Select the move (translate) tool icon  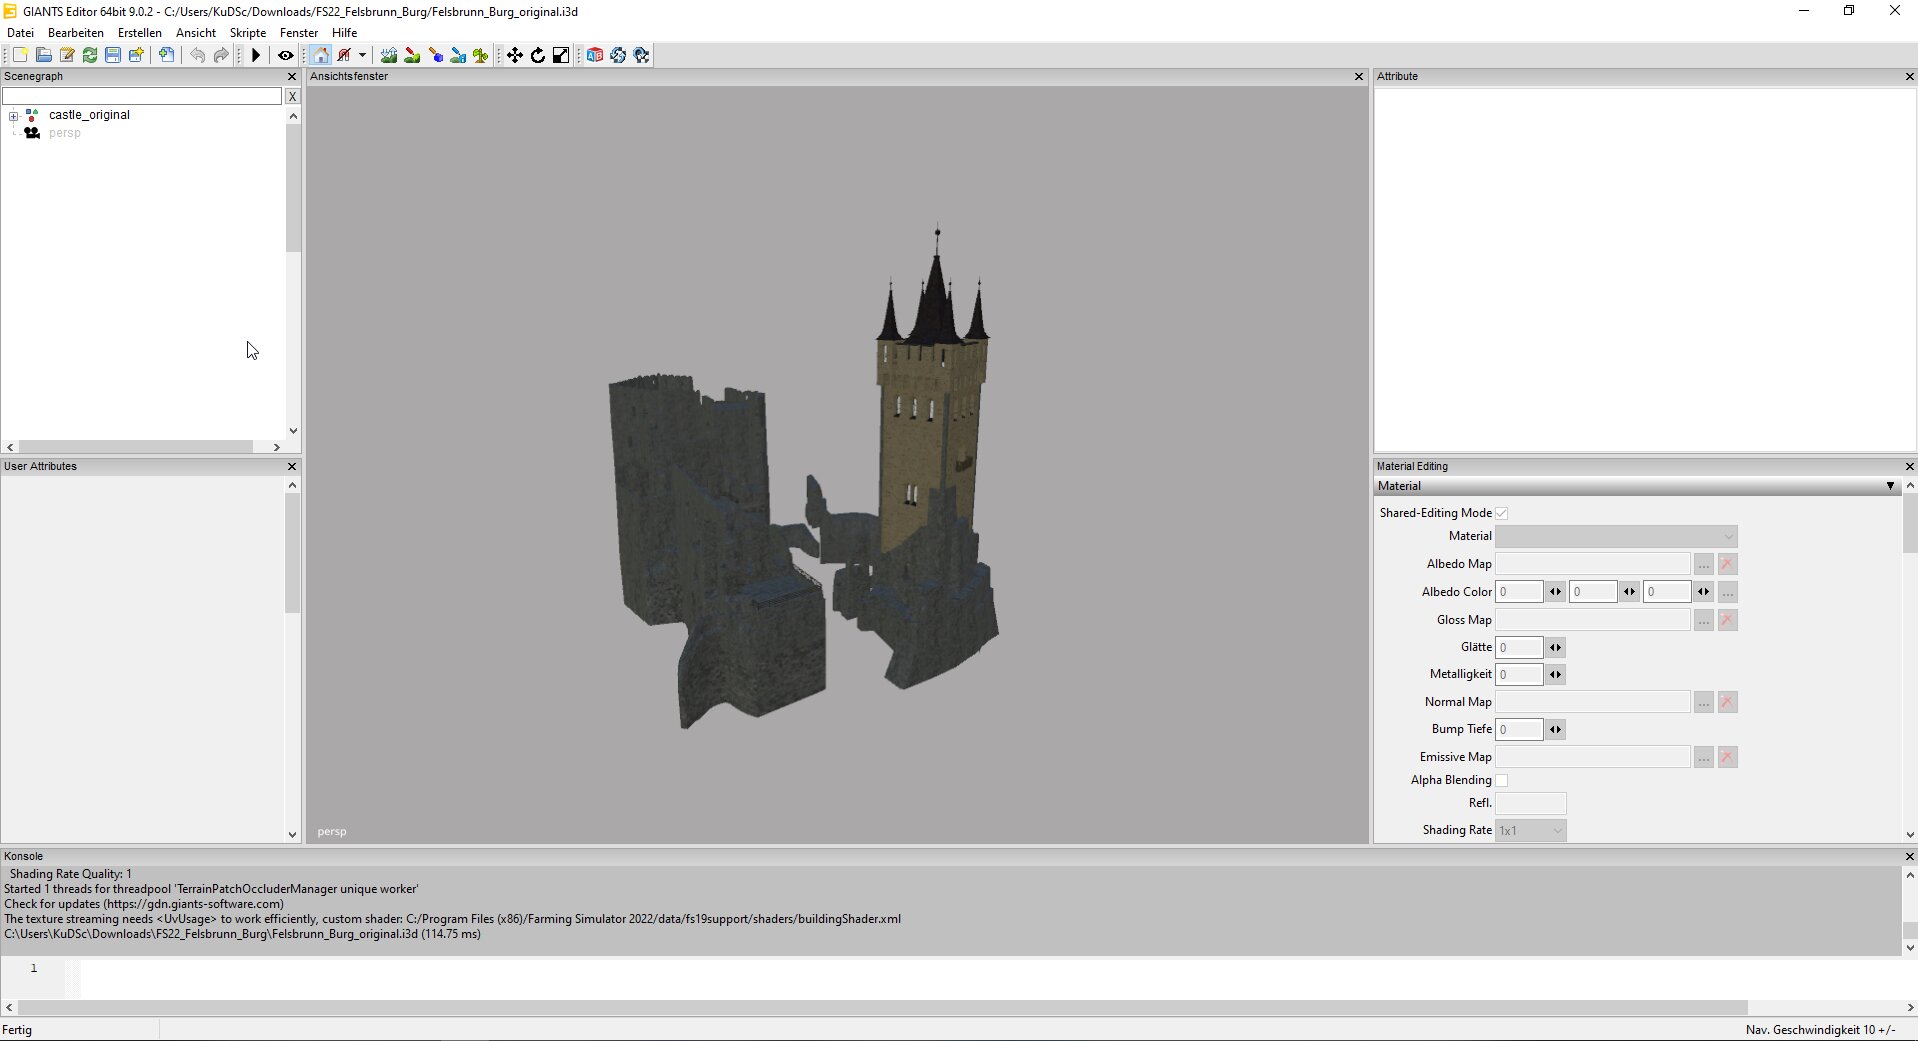(514, 55)
